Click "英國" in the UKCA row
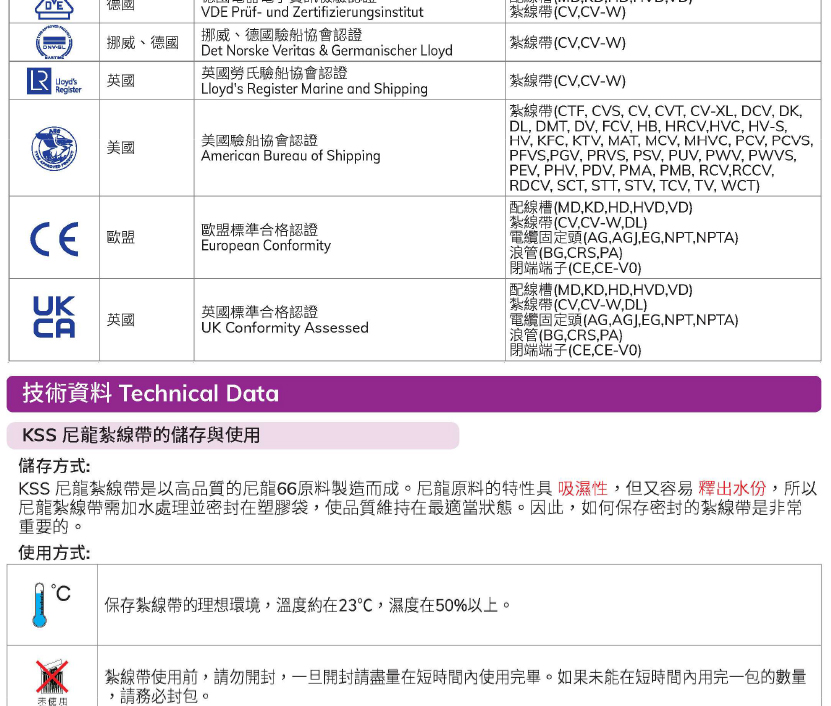 121,320
